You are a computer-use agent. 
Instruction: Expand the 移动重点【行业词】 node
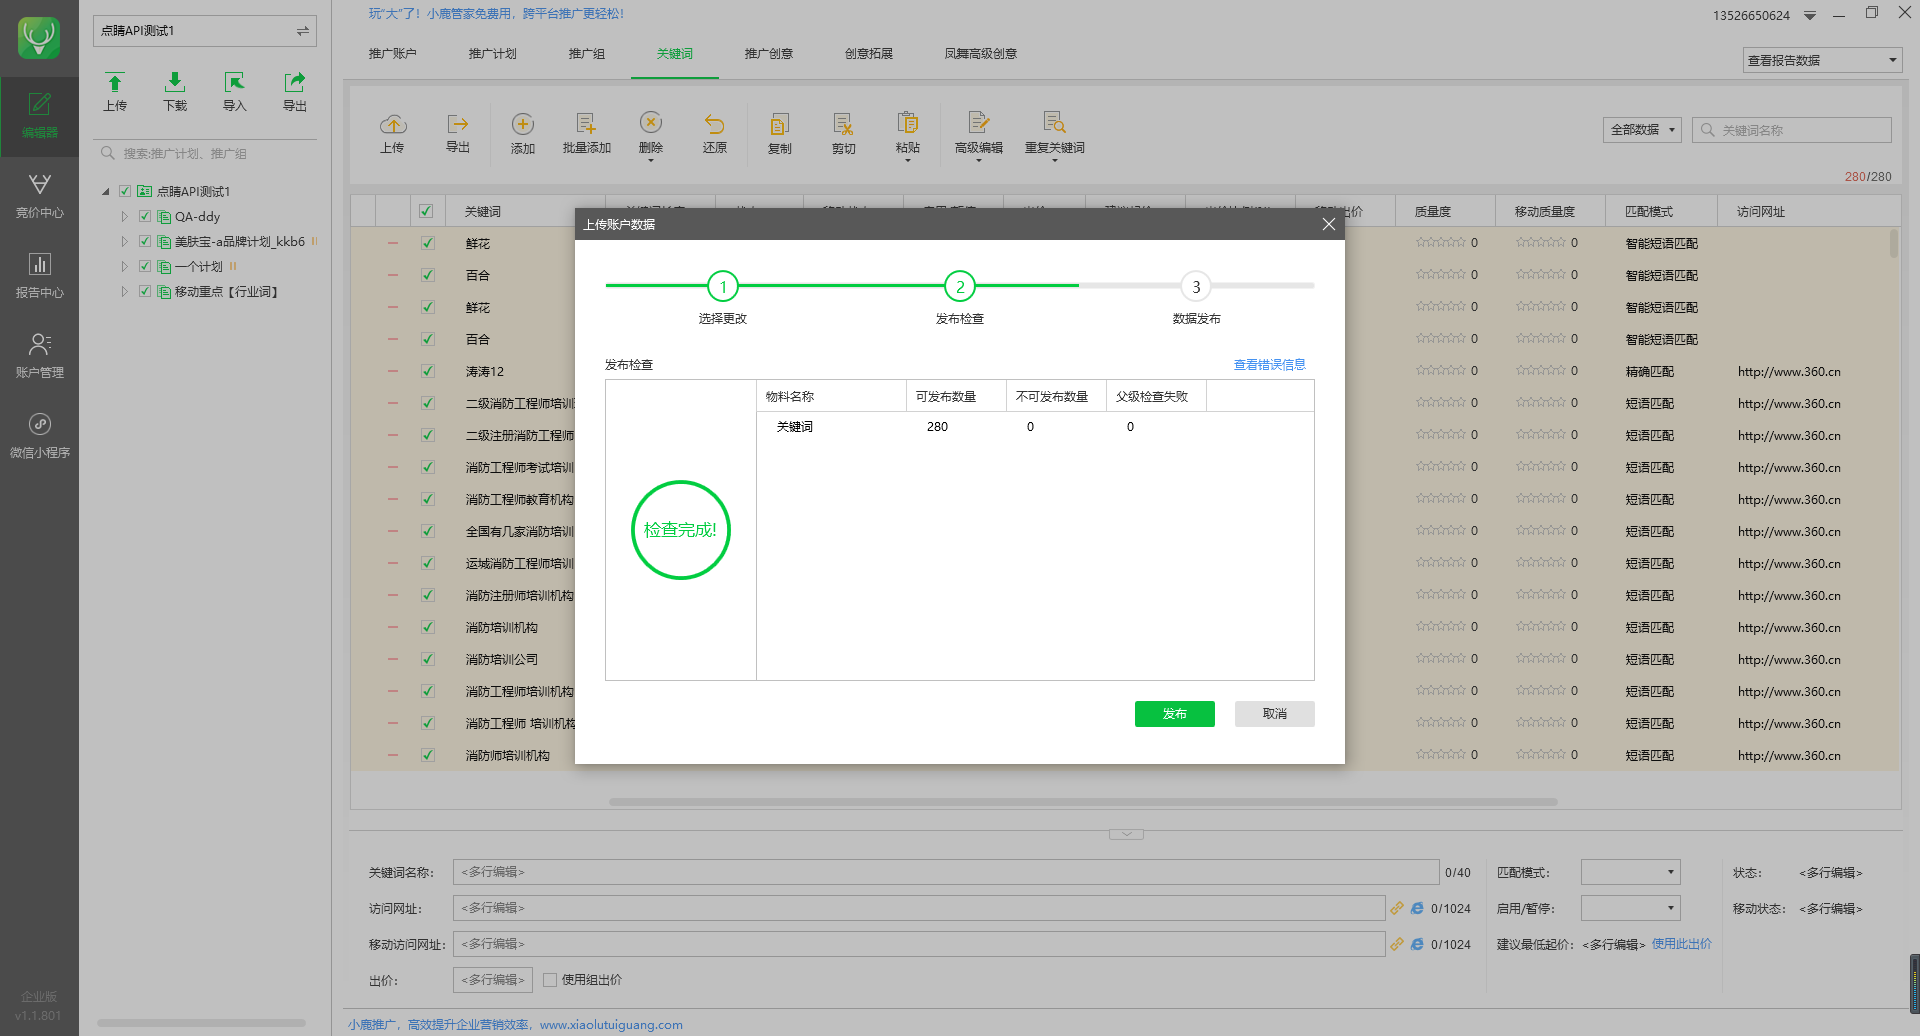pos(125,291)
